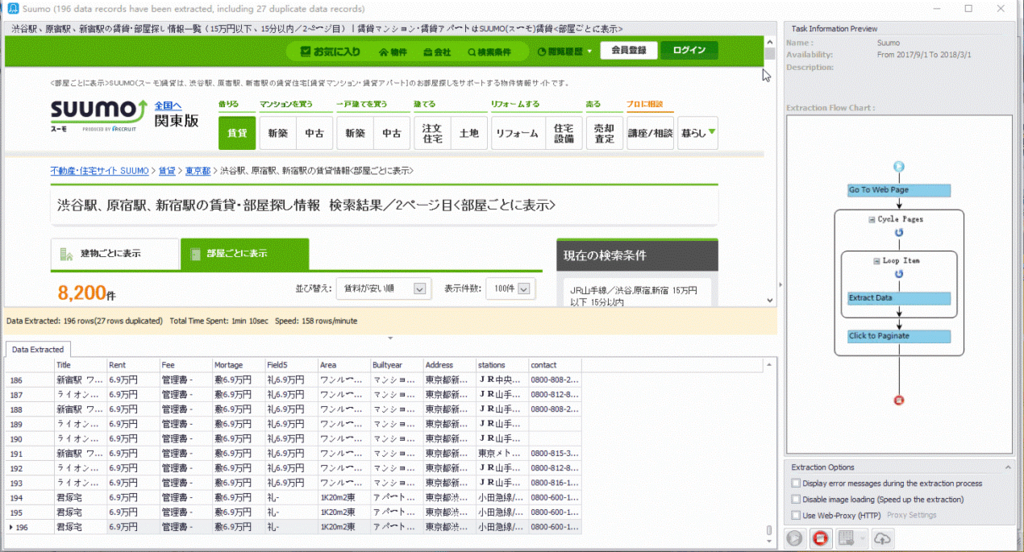Open the 注文住宅 navigation tab
1024x552 pixels.
(432, 133)
